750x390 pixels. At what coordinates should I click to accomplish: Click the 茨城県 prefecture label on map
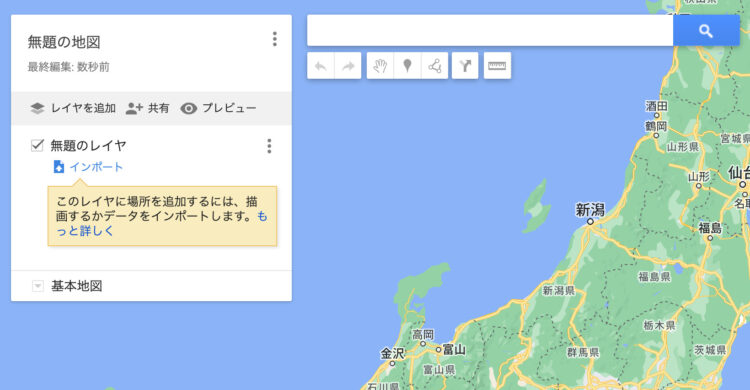tap(710, 350)
